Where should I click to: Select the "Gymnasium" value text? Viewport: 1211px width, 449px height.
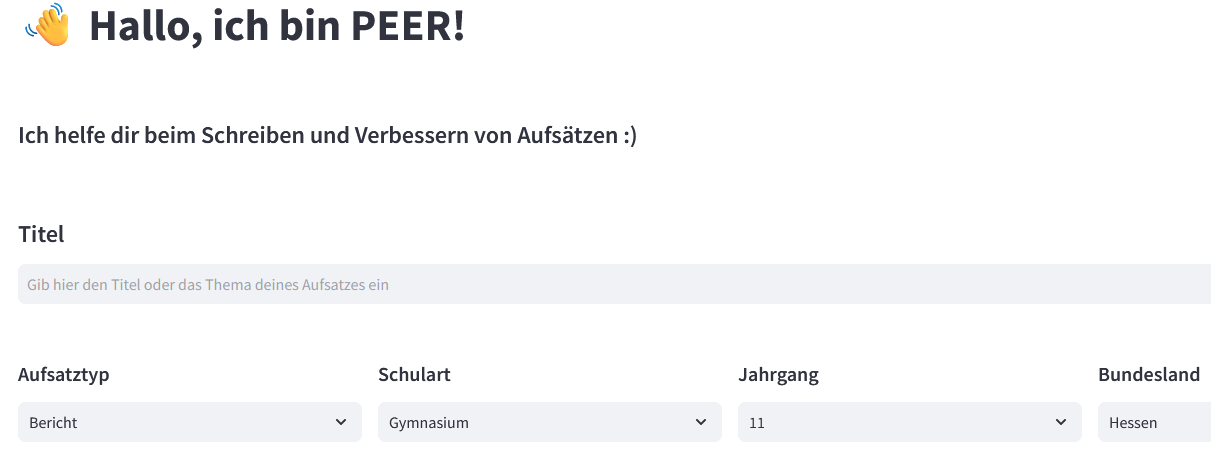tap(429, 423)
